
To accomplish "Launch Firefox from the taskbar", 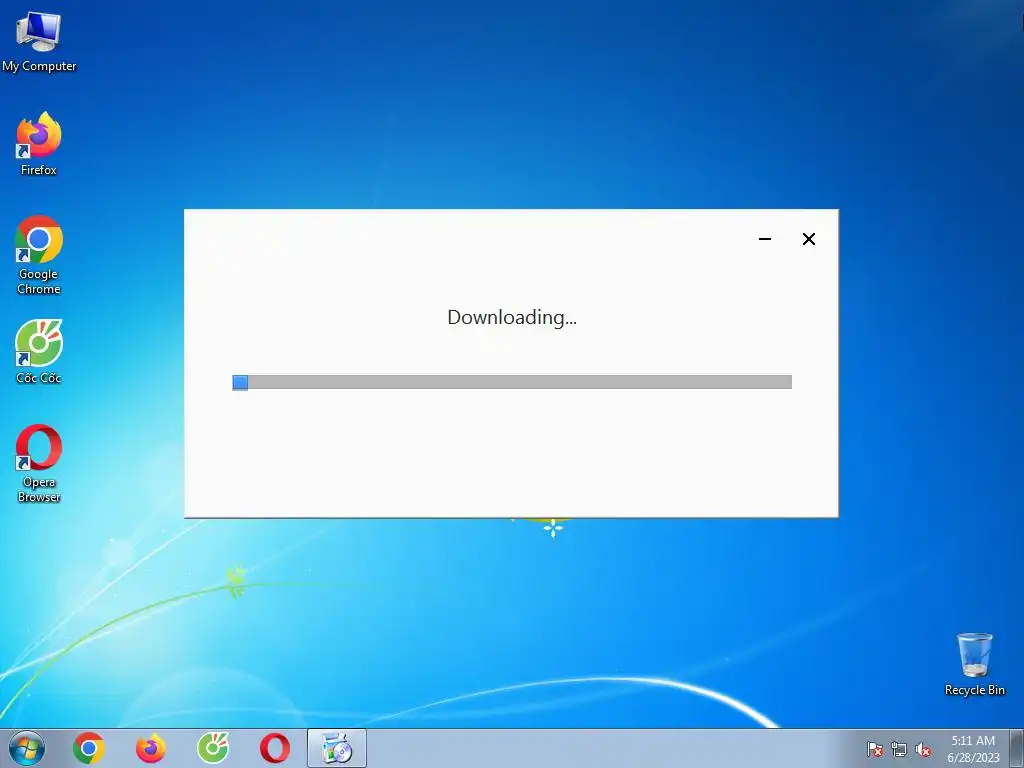I will [x=151, y=748].
